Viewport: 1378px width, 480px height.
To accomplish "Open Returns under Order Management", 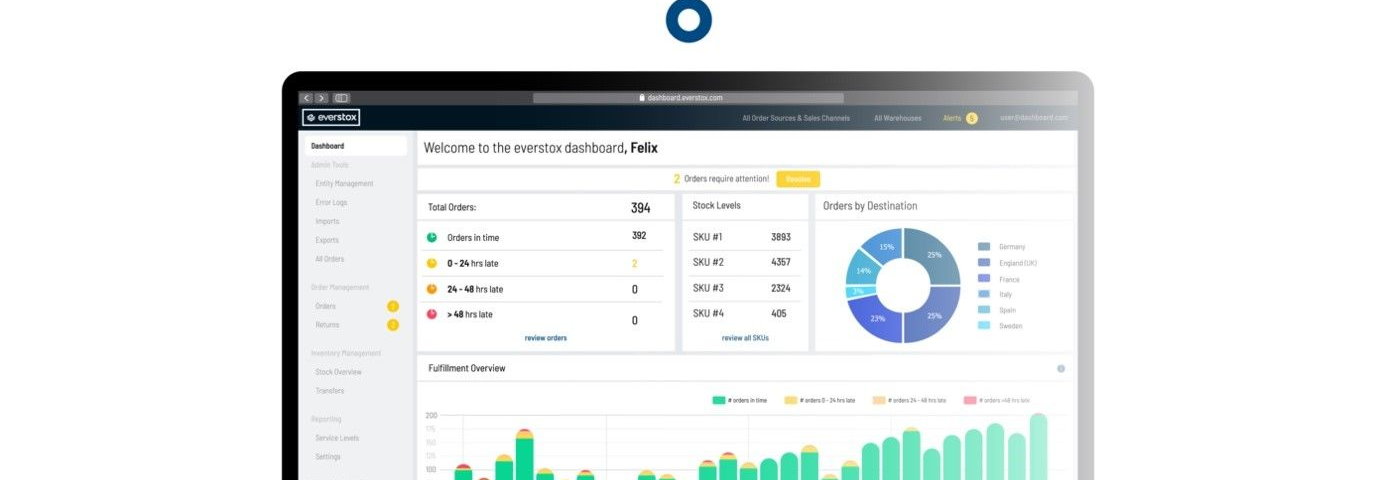I will click(x=327, y=325).
